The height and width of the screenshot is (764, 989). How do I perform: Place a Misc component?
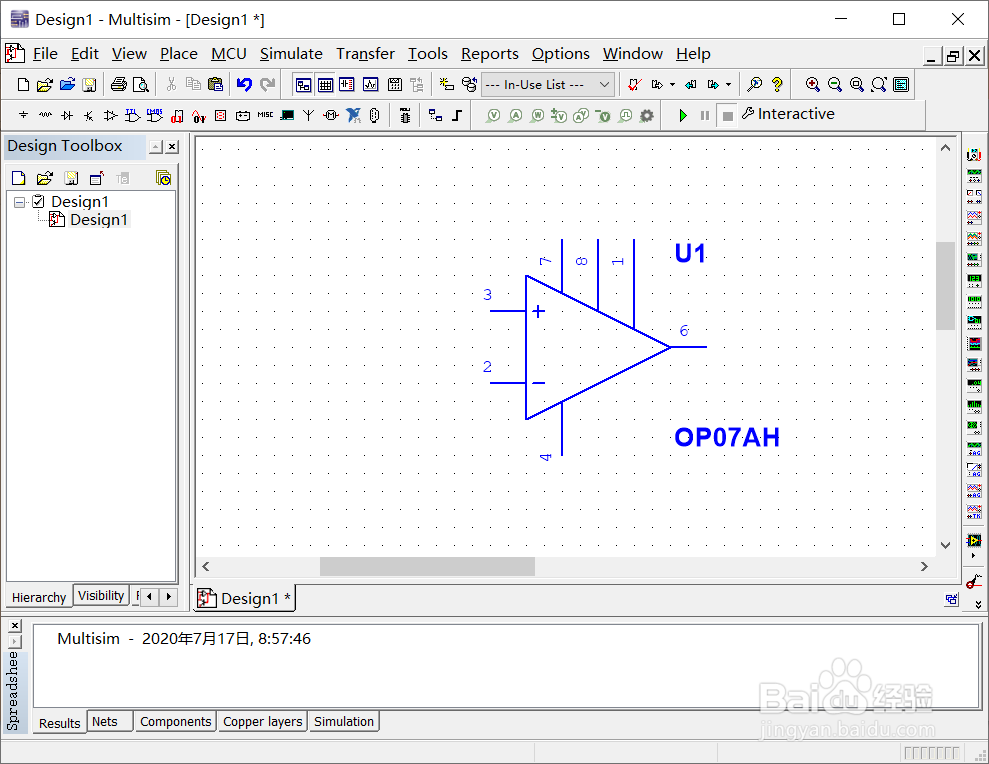266,115
